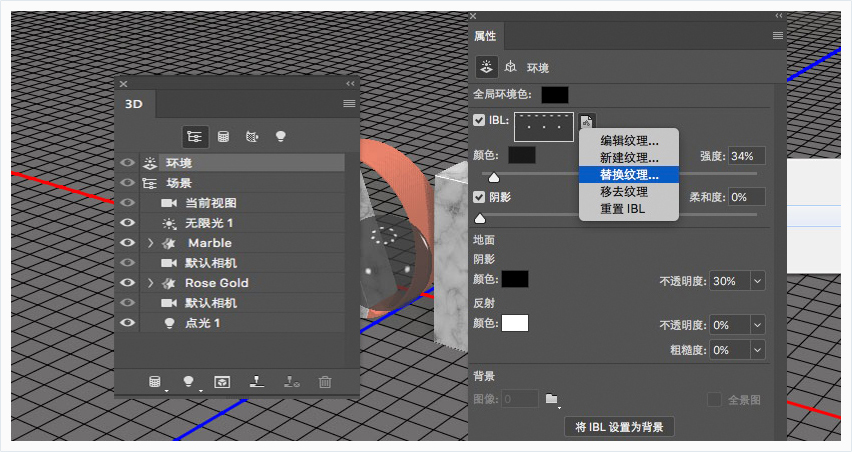Select 当前视图 camera row
This screenshot has width=852, height=452.
(x=242, y=203)
